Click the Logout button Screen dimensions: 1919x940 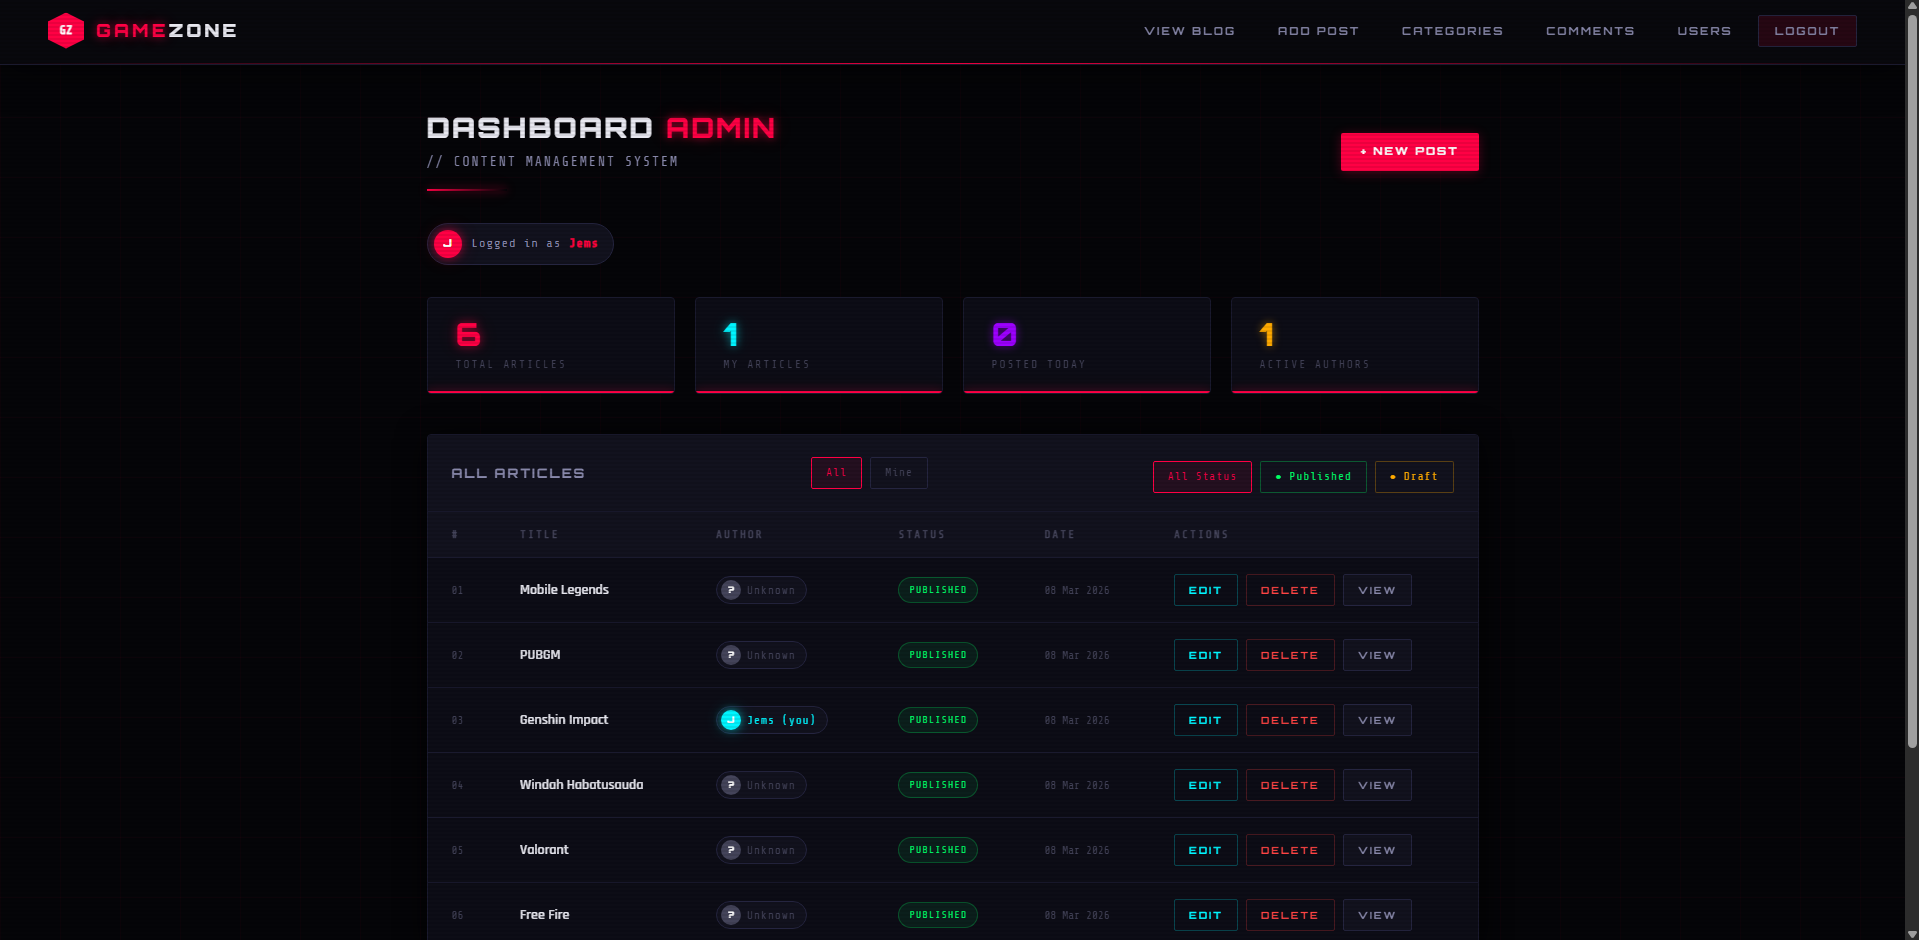(x=1807, y=31)
